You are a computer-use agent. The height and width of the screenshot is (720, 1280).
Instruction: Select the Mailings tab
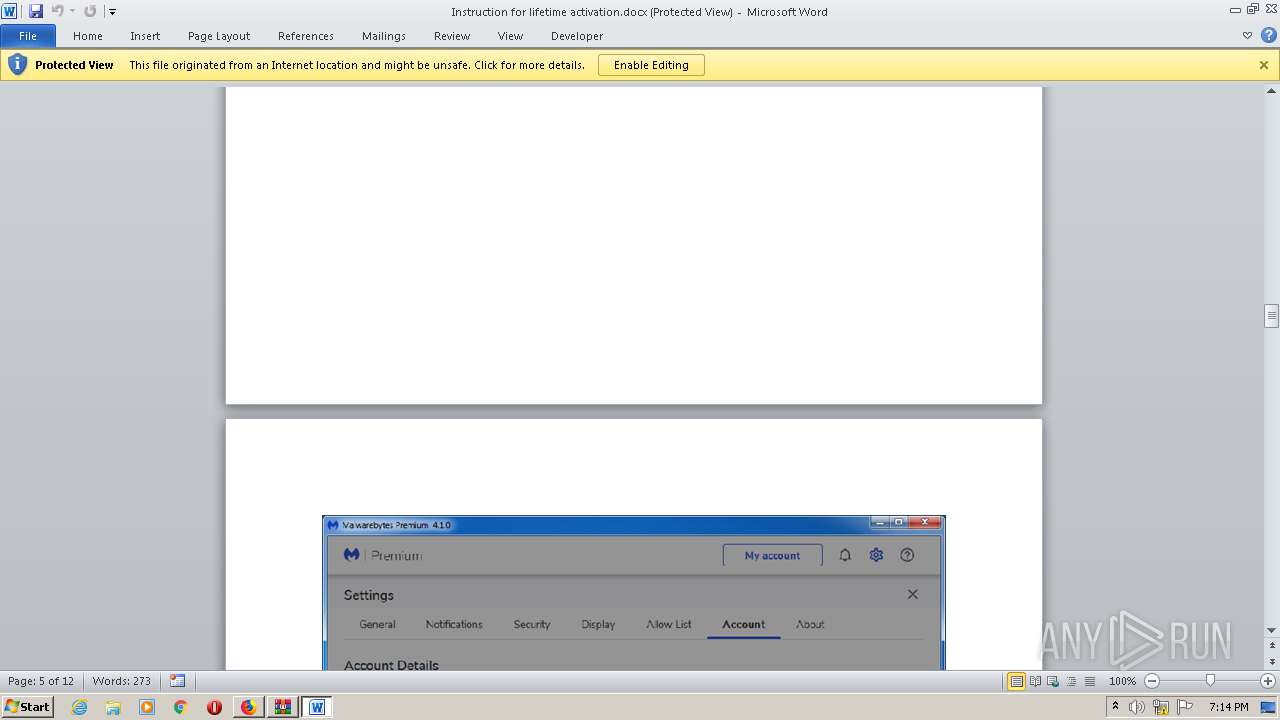tap(384, 36)
